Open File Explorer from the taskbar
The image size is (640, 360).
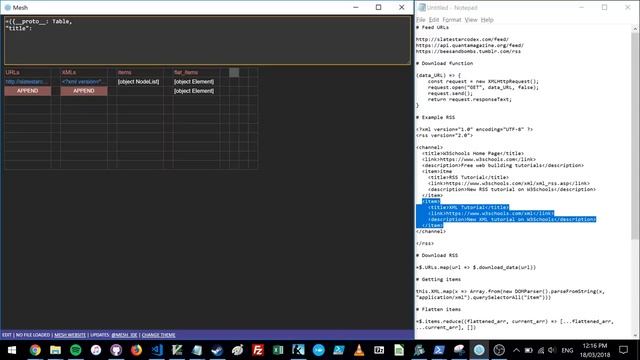[56, 350]
